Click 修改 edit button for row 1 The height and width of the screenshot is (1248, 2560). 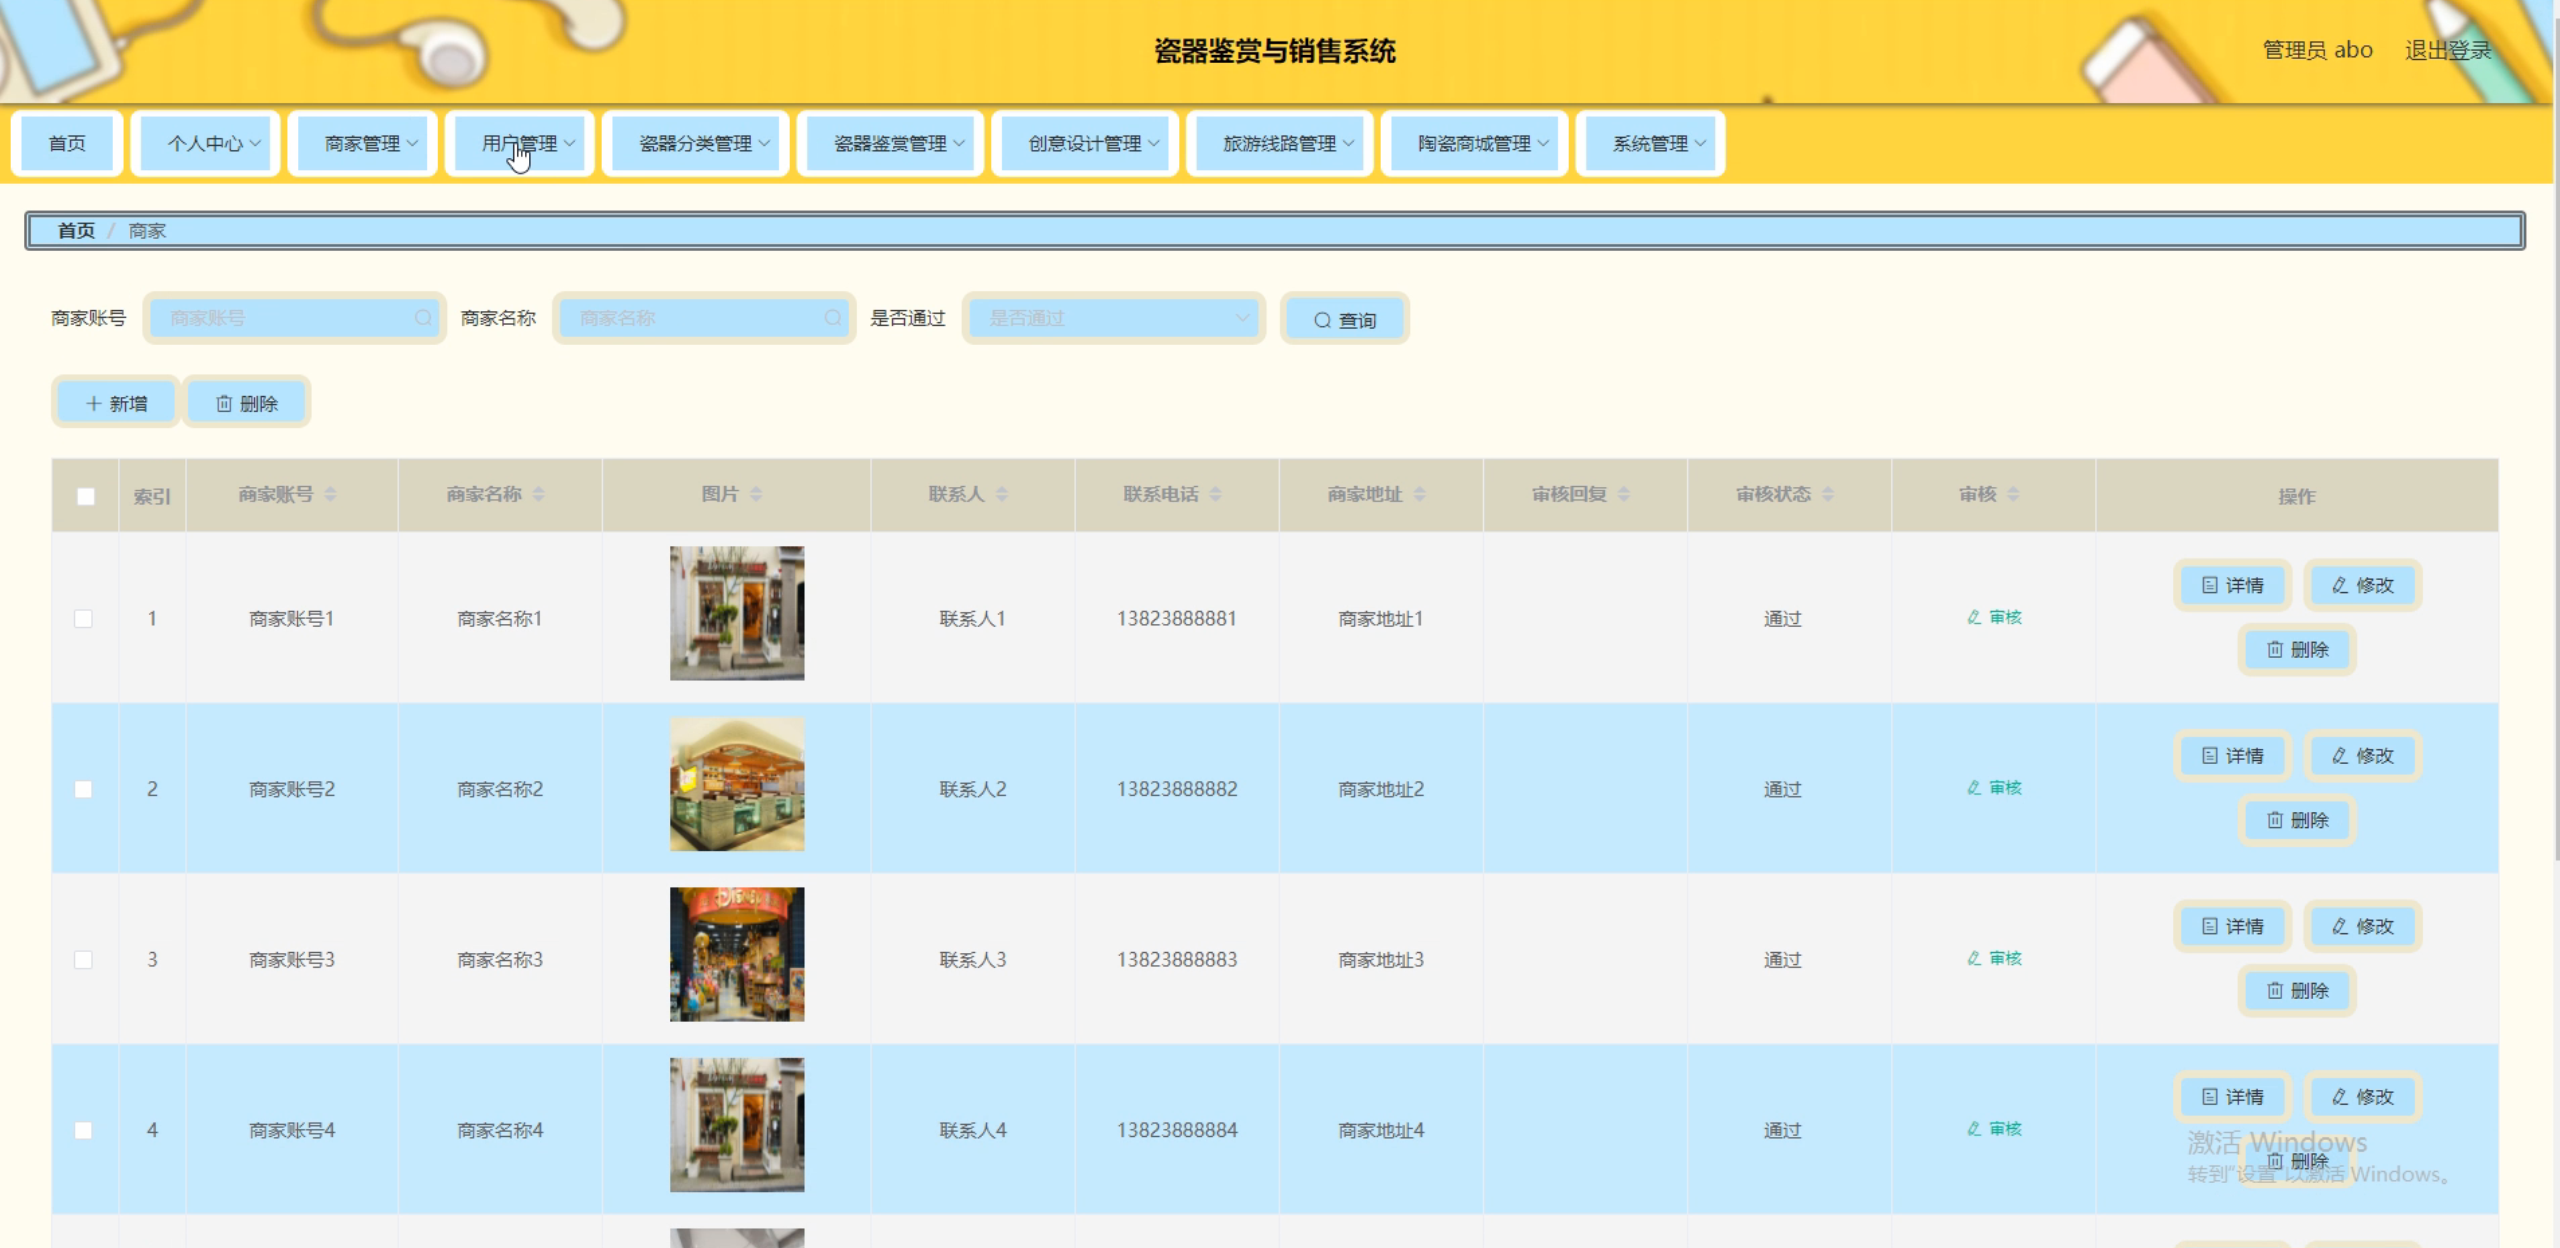2362,585
